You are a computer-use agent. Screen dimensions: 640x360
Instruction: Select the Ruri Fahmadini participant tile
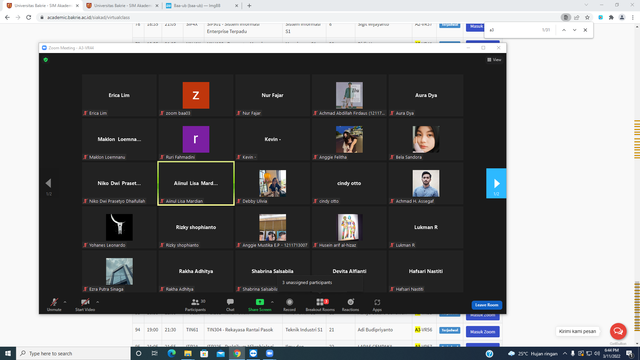pyautogui.click(x=196, y=140)
